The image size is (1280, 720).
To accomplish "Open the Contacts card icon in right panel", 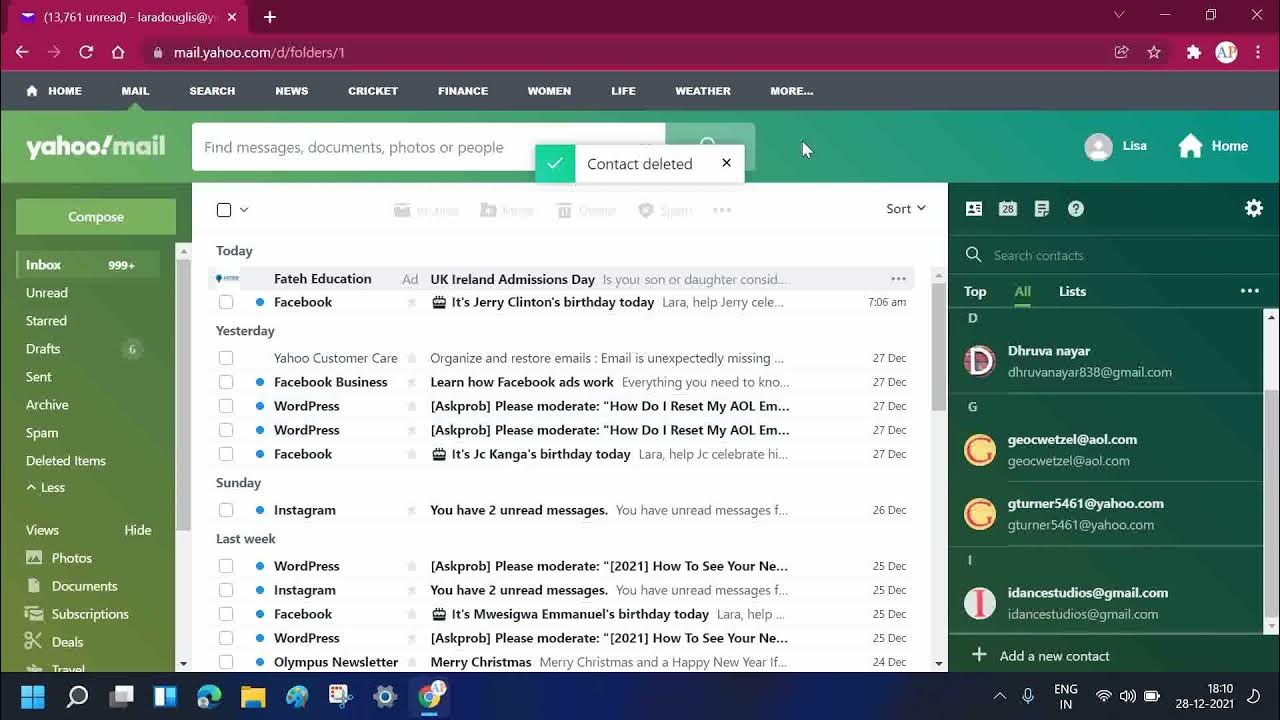I will tap(974, 209).
